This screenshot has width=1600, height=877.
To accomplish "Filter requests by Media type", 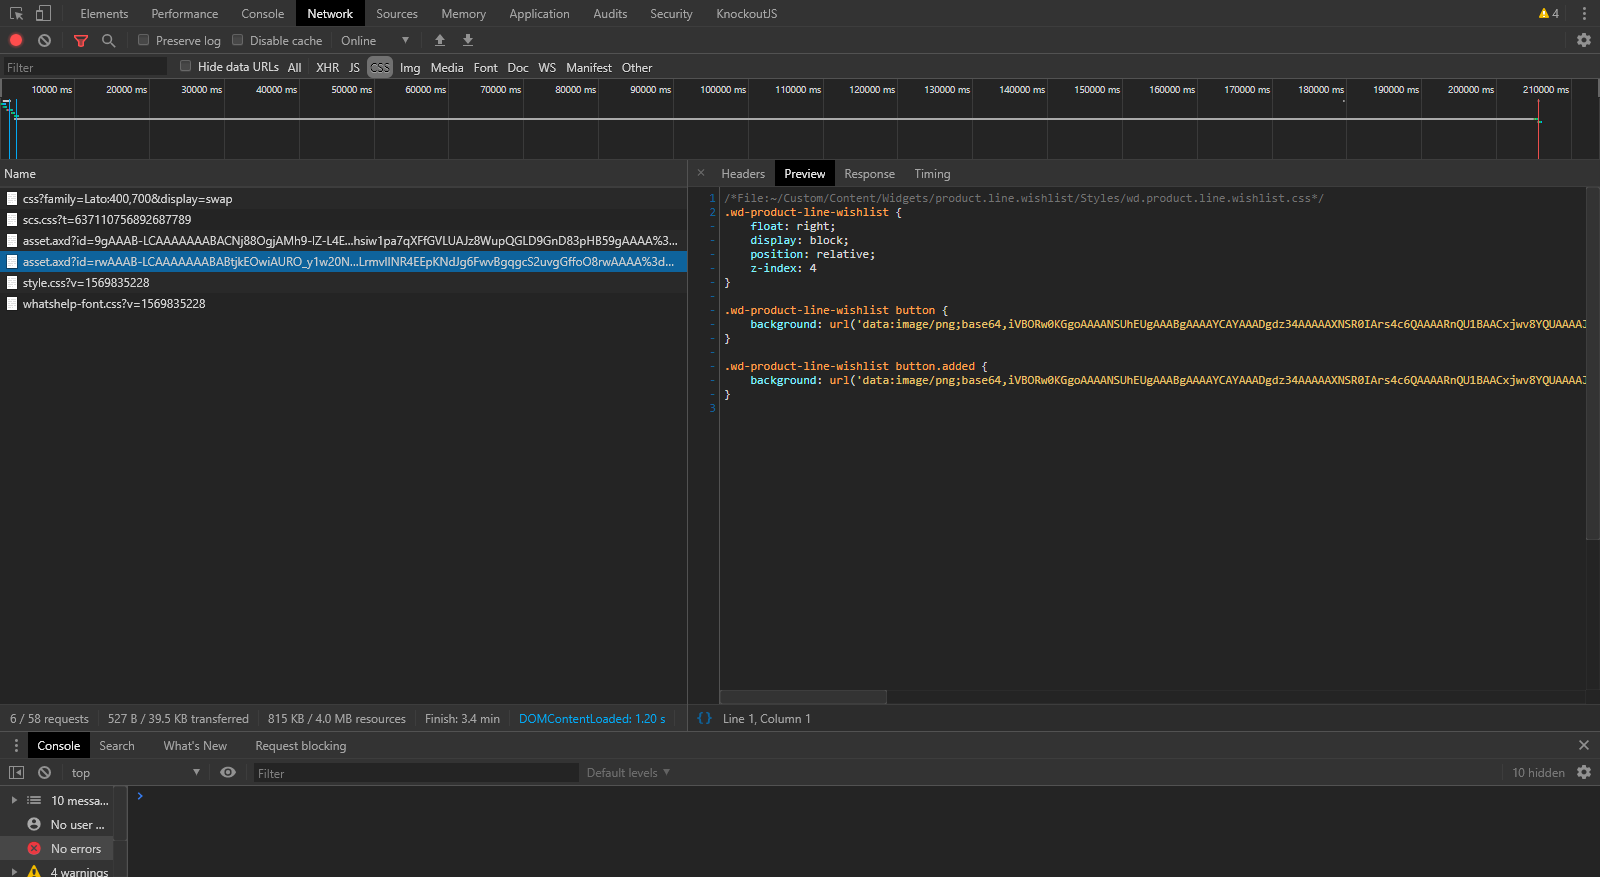I will point(447,68).
